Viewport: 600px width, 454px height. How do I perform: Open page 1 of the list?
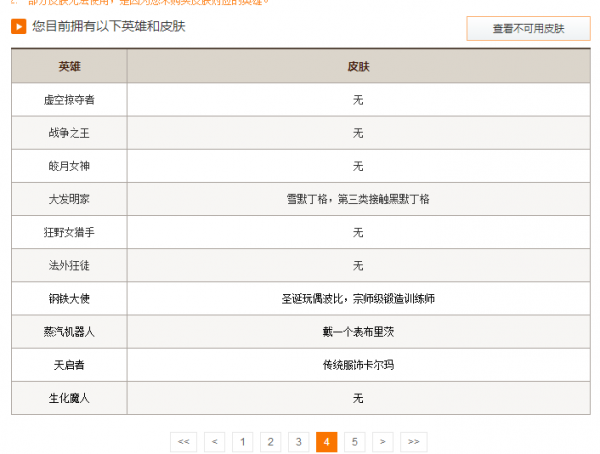[243, 442]
